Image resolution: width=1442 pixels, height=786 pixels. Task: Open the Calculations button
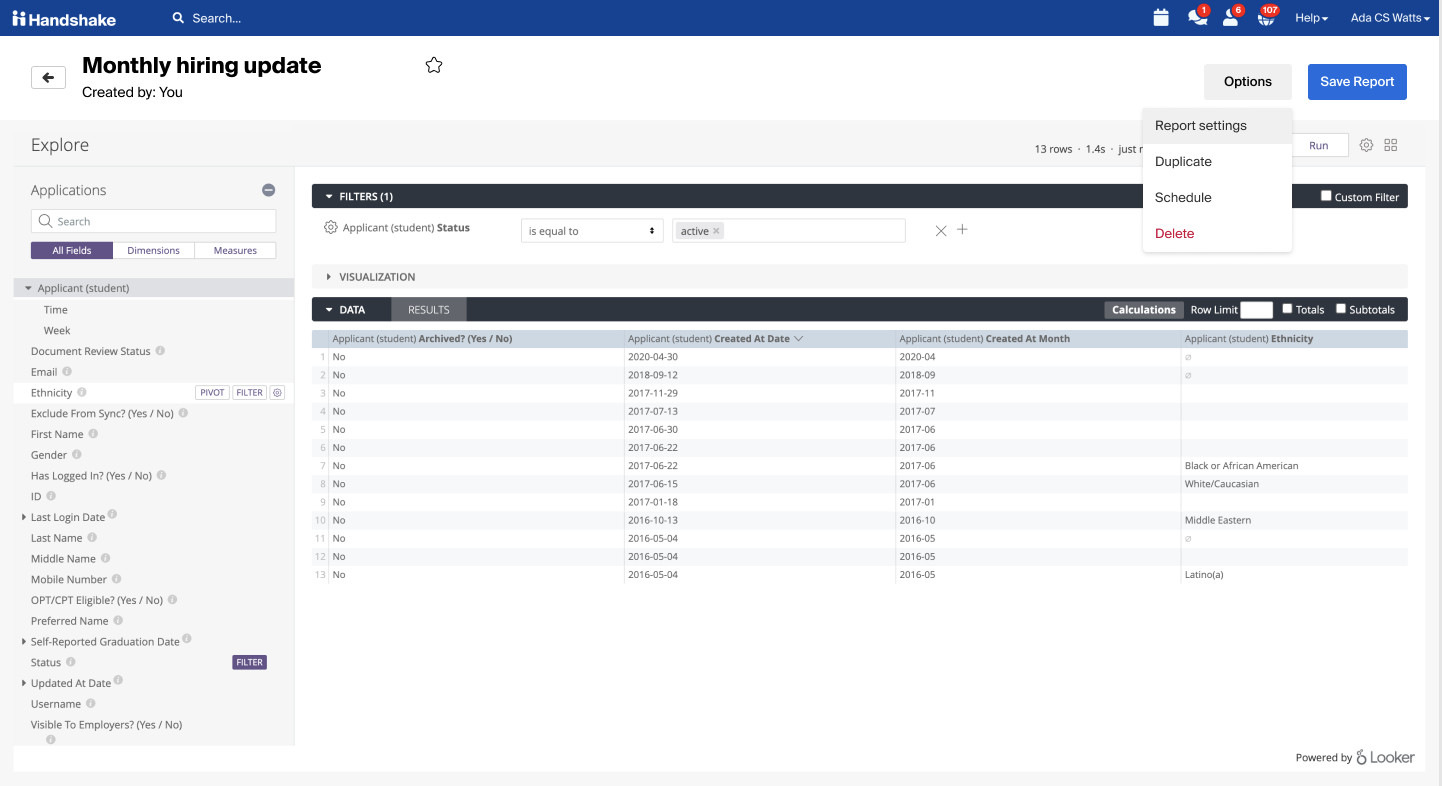pos(1144,310)
